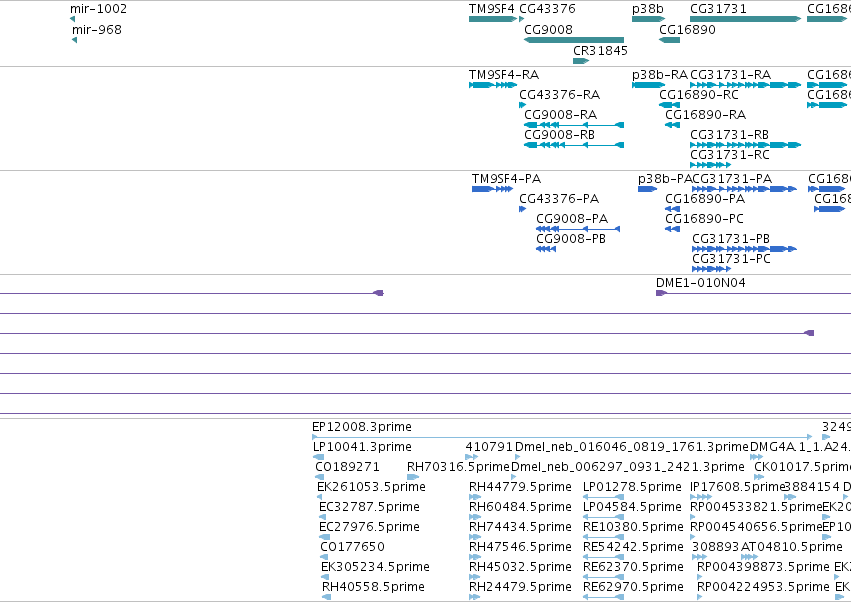Select the EP12008.3prime EST label
Screen dimensions: 851x602
click(x=361, y=427)
